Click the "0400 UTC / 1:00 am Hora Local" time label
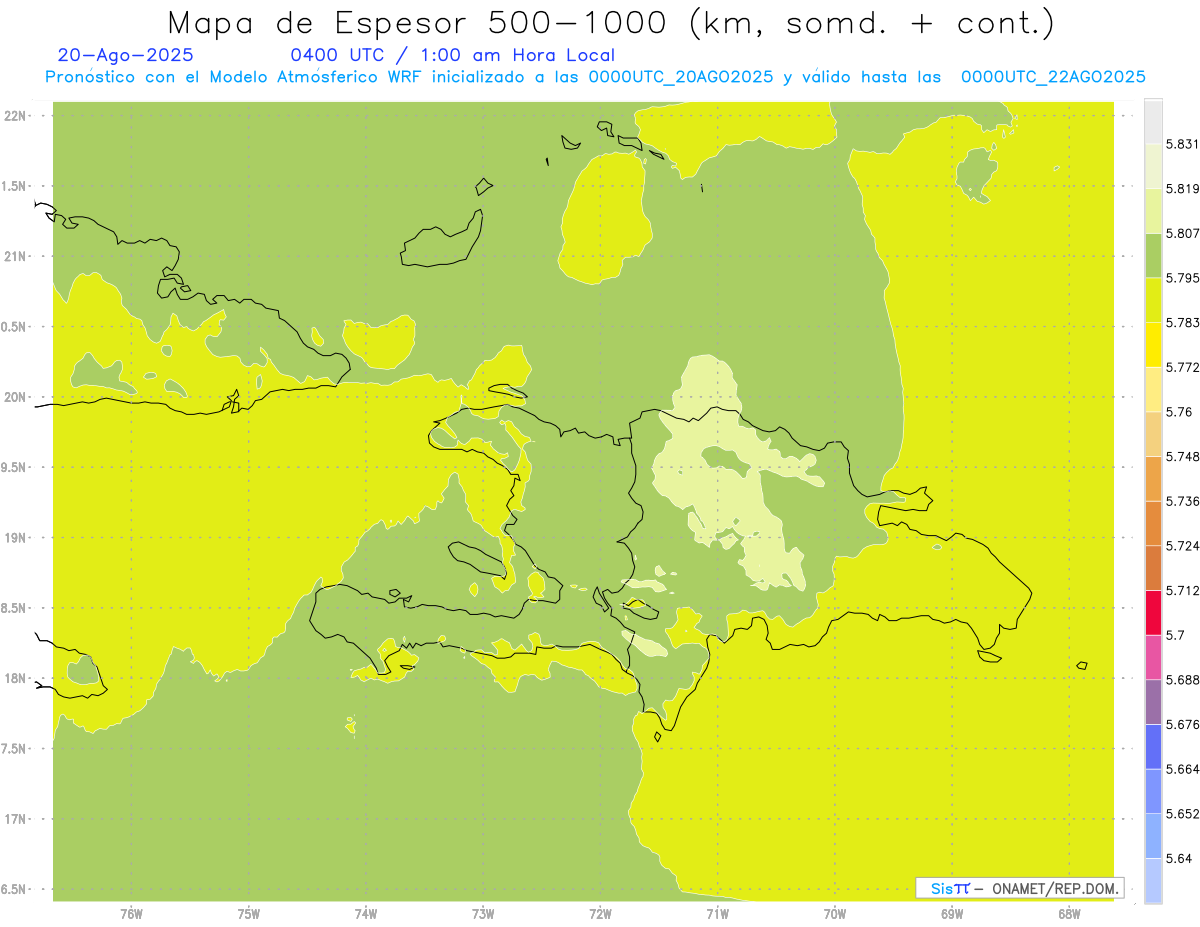The height and width of the screenshot is (927, 1200). tap(452, 56)
